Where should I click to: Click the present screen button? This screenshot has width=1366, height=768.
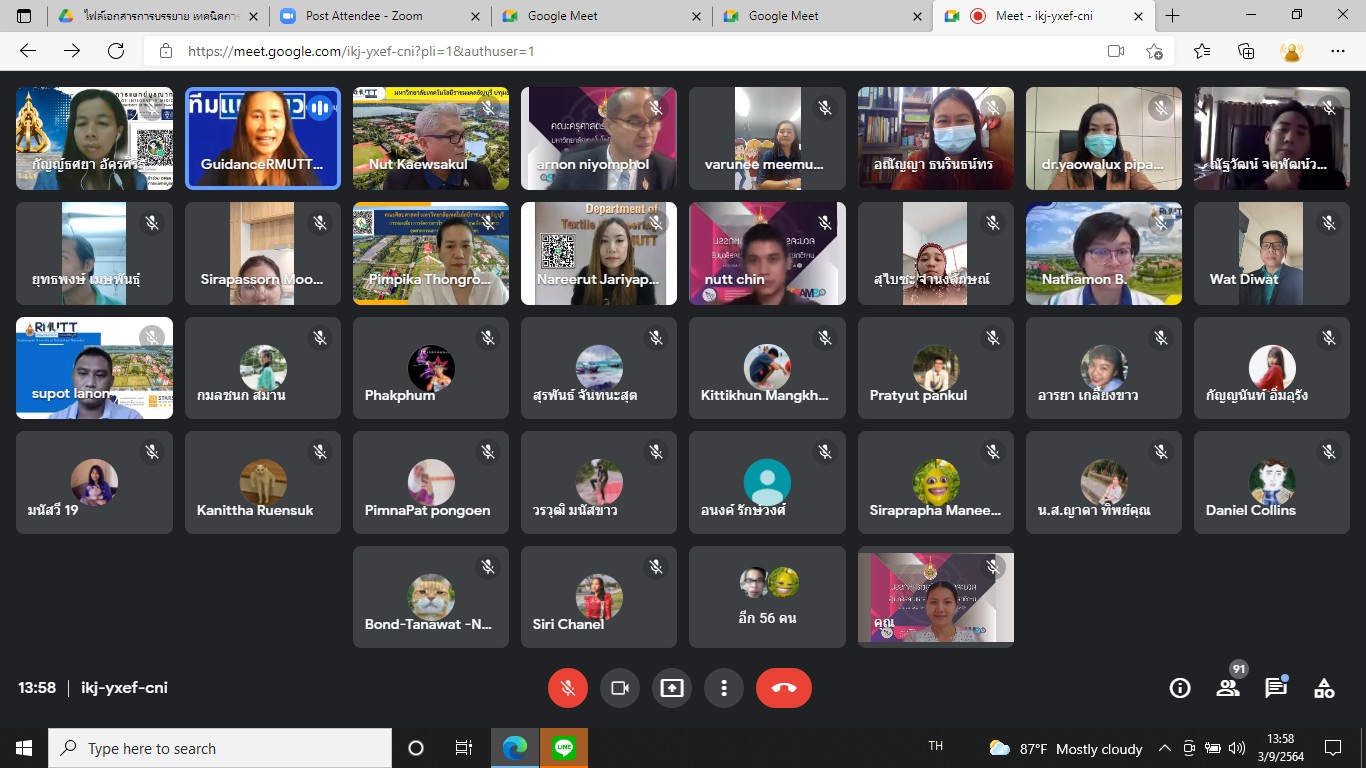tap(672, 688)
